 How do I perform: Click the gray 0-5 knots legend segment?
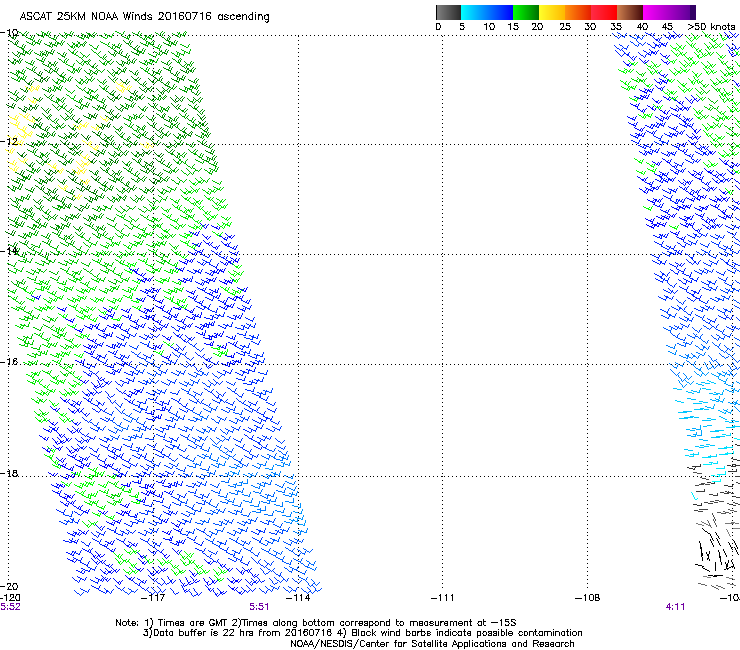tap(448, 12)
